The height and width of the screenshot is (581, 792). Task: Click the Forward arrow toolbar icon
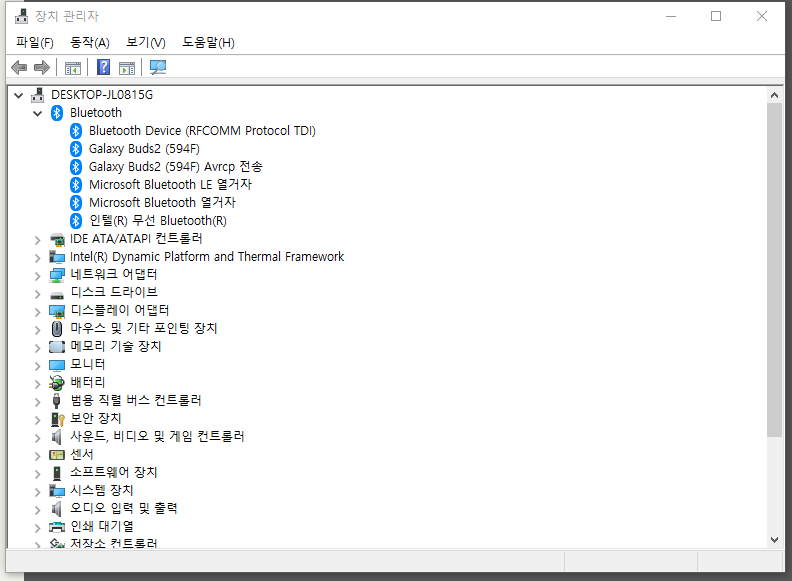point(42,67)
